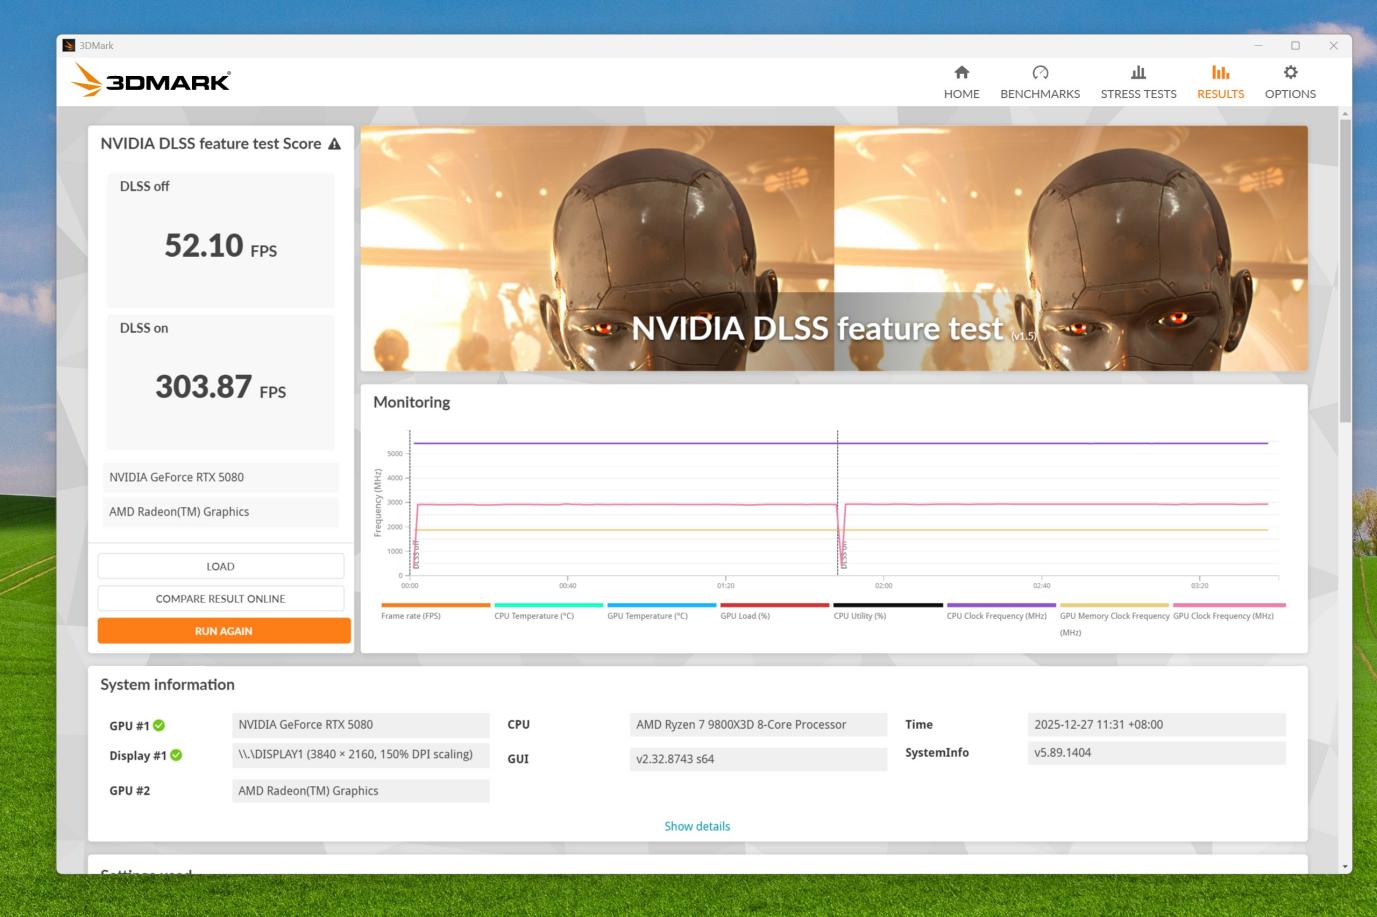The height and width of the screenshot is (917, 1377).
Task: Open Options with the gear icon
Action: pos(1290,72)
